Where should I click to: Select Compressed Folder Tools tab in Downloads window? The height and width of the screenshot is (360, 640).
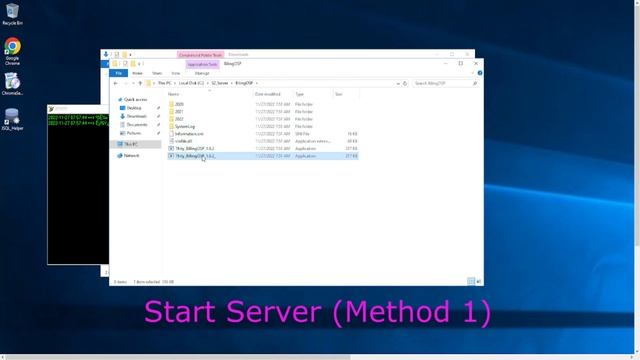pyautogui.click(x=200, y=55)
